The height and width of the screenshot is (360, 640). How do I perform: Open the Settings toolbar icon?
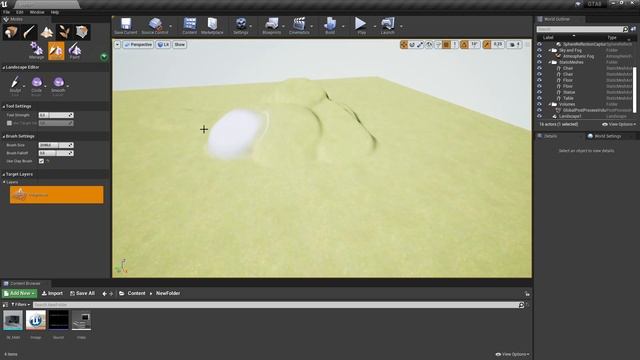click(x=241, y=26)
